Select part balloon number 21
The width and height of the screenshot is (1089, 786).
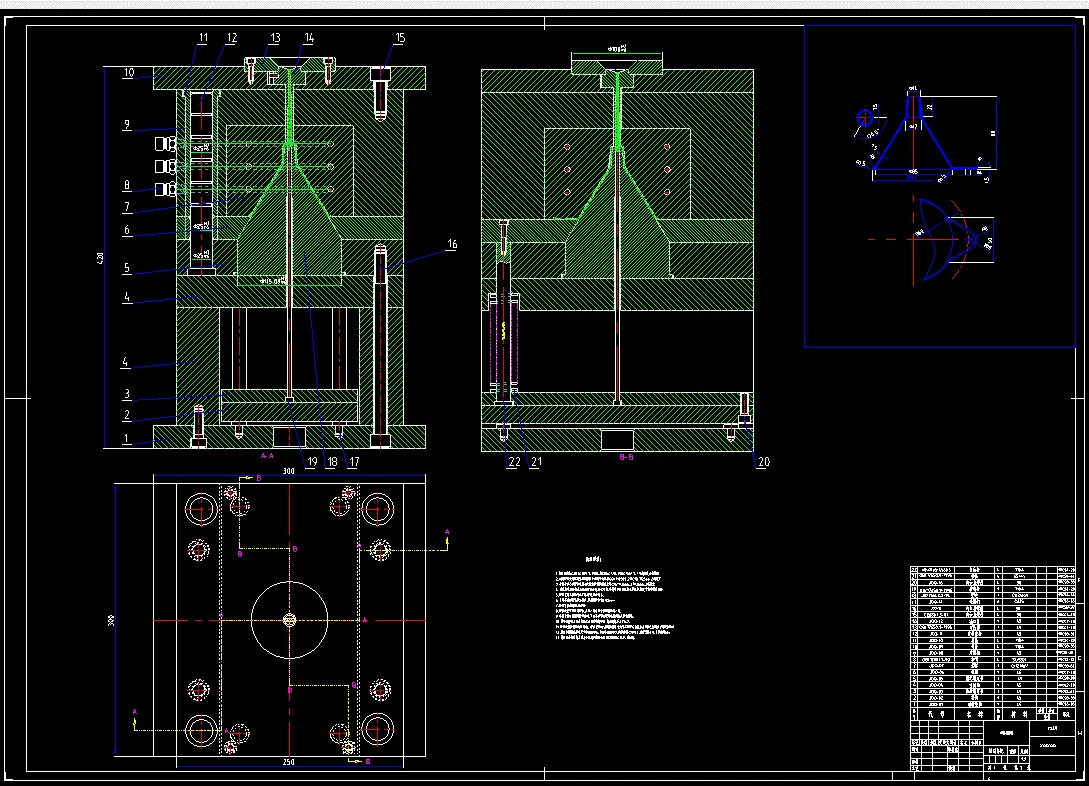[535, 462]
